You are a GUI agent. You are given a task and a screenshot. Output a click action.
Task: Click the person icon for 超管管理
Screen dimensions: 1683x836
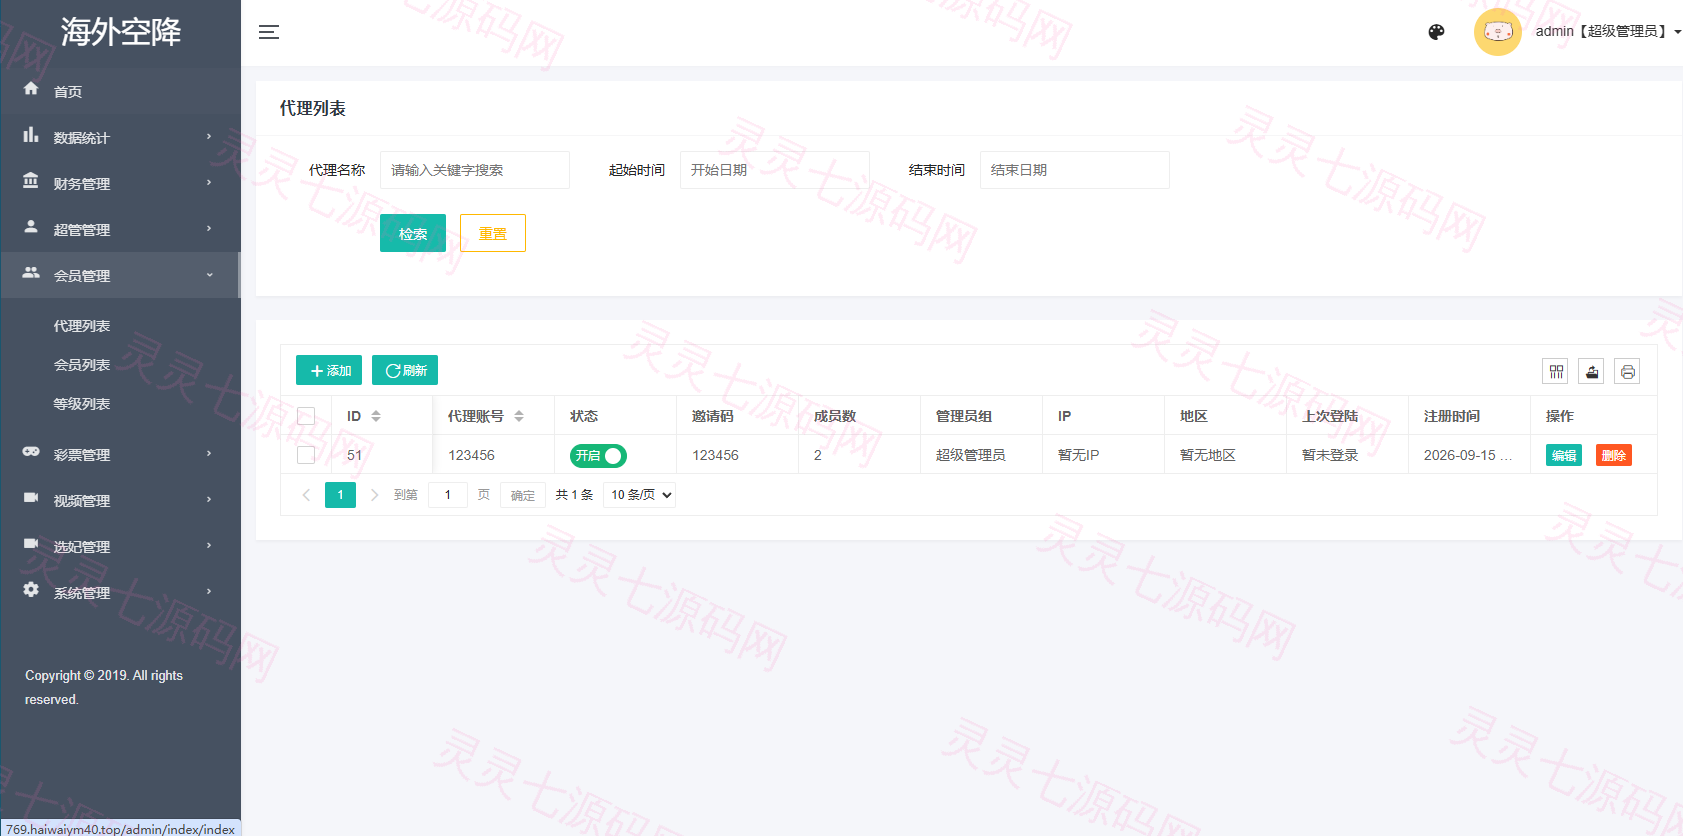coord(31,227)
